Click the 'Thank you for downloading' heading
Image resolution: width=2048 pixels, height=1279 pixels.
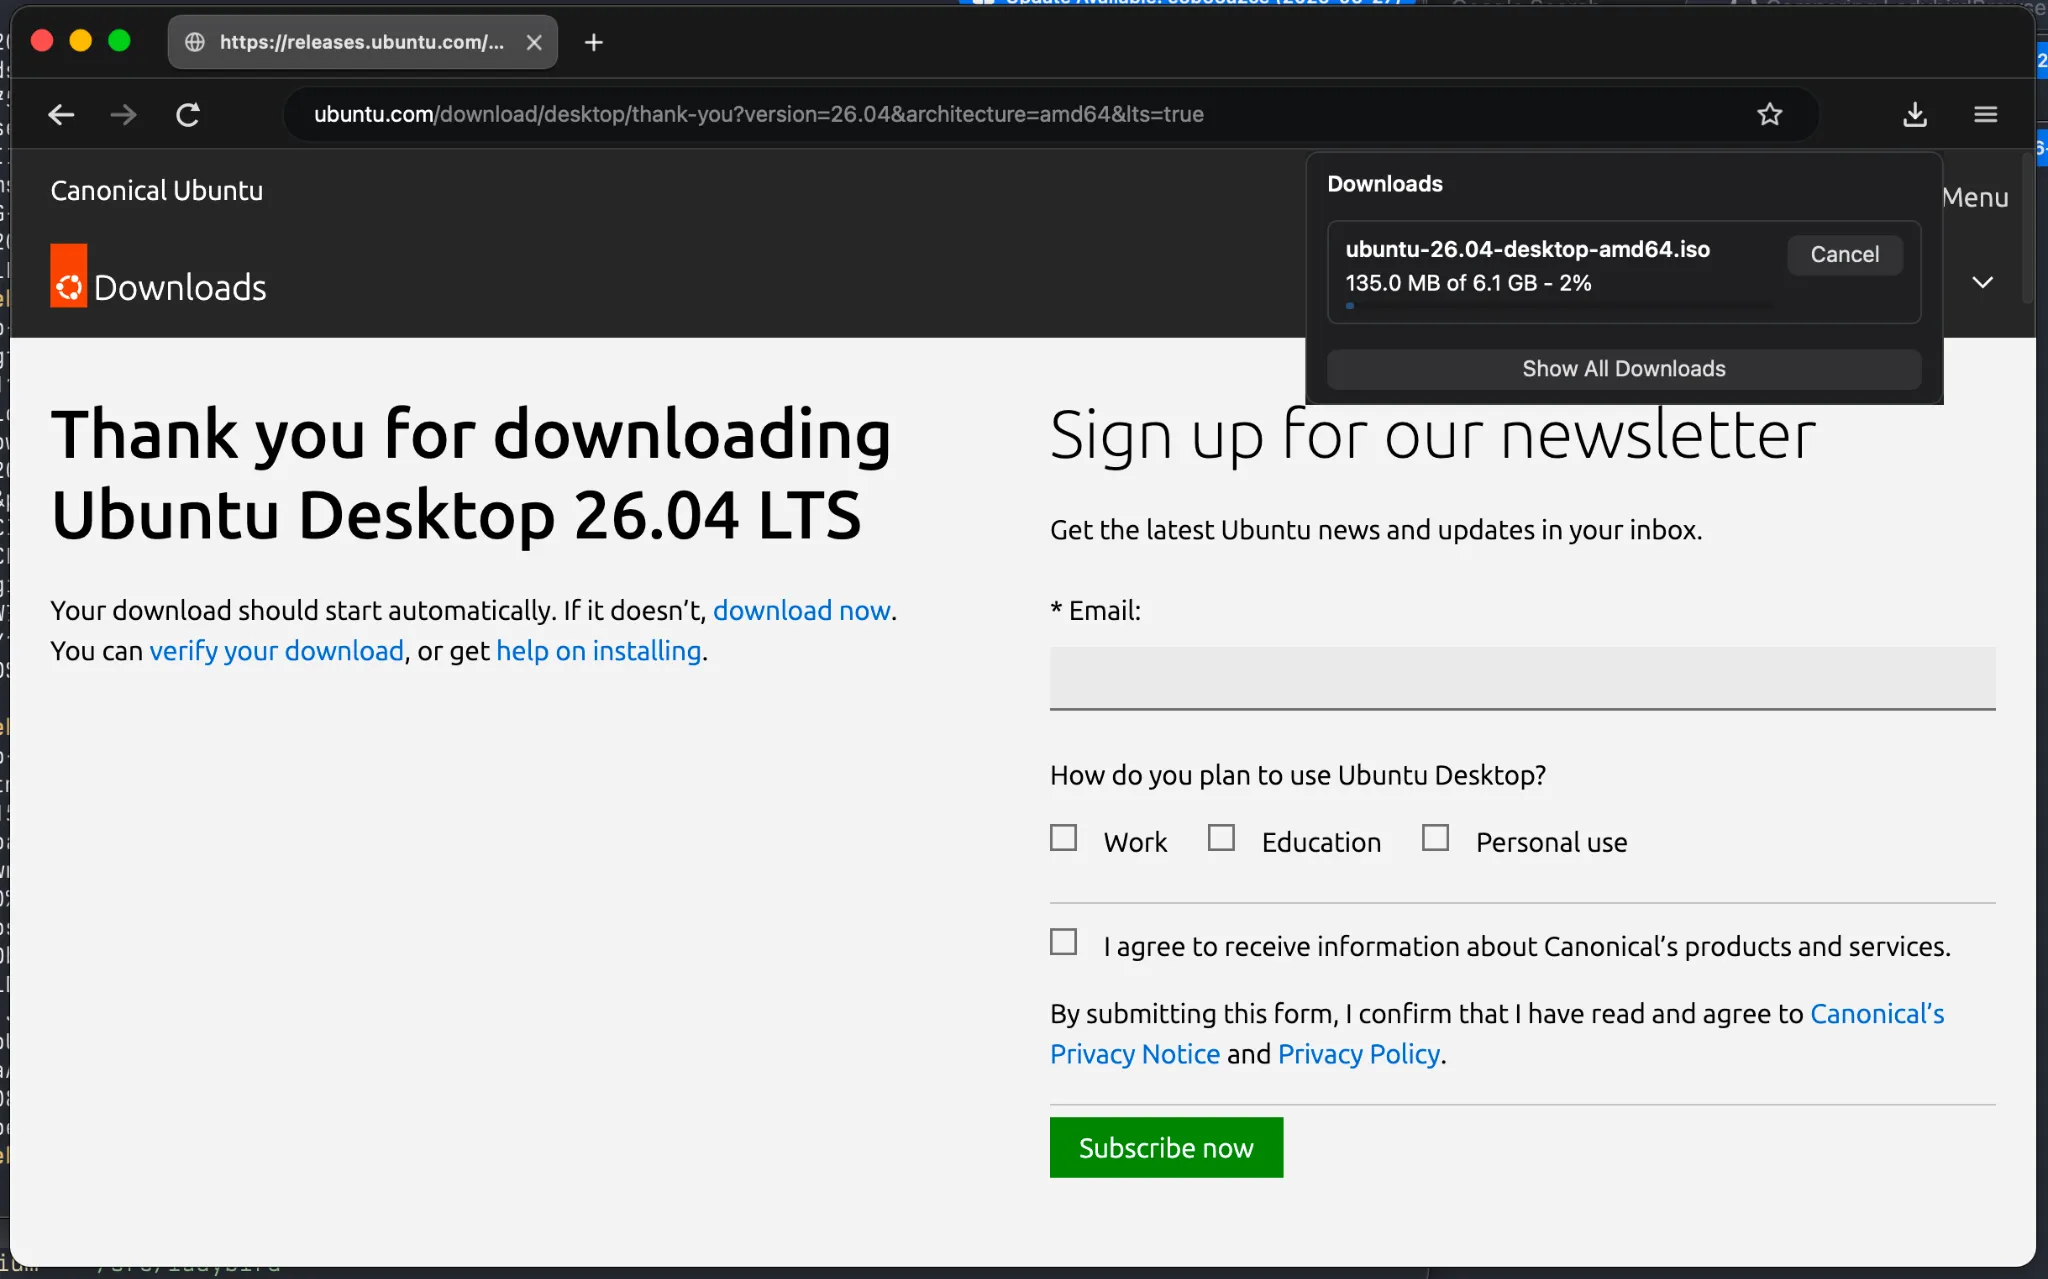(x=471, y=475)
